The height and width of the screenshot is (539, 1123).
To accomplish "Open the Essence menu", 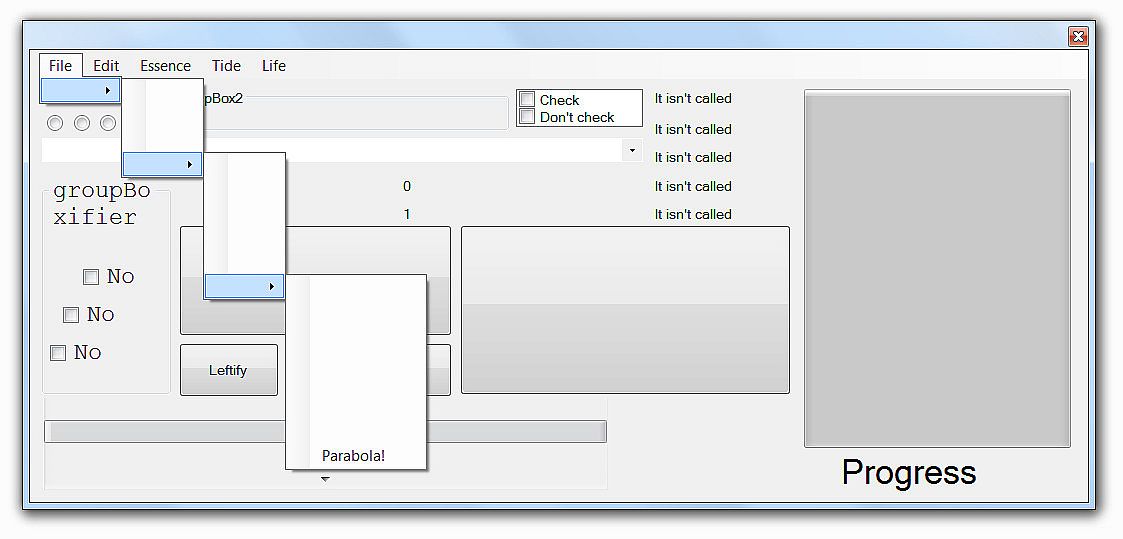I will tap(165, 66).
